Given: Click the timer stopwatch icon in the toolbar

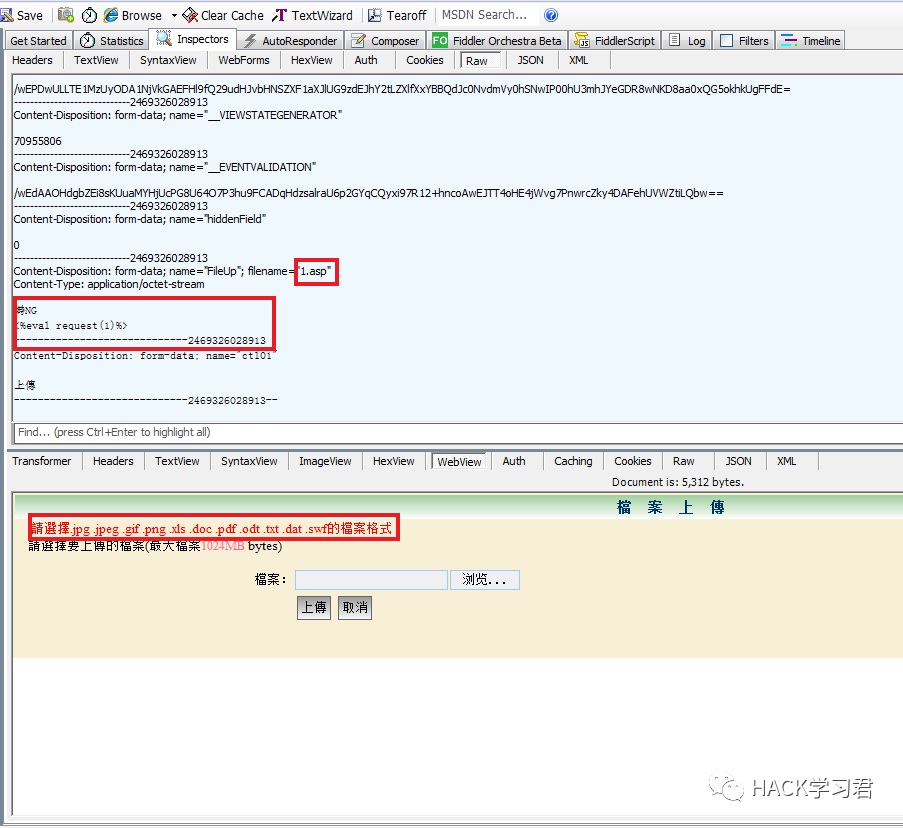Looking at the screenshot, I should point(89,16).
